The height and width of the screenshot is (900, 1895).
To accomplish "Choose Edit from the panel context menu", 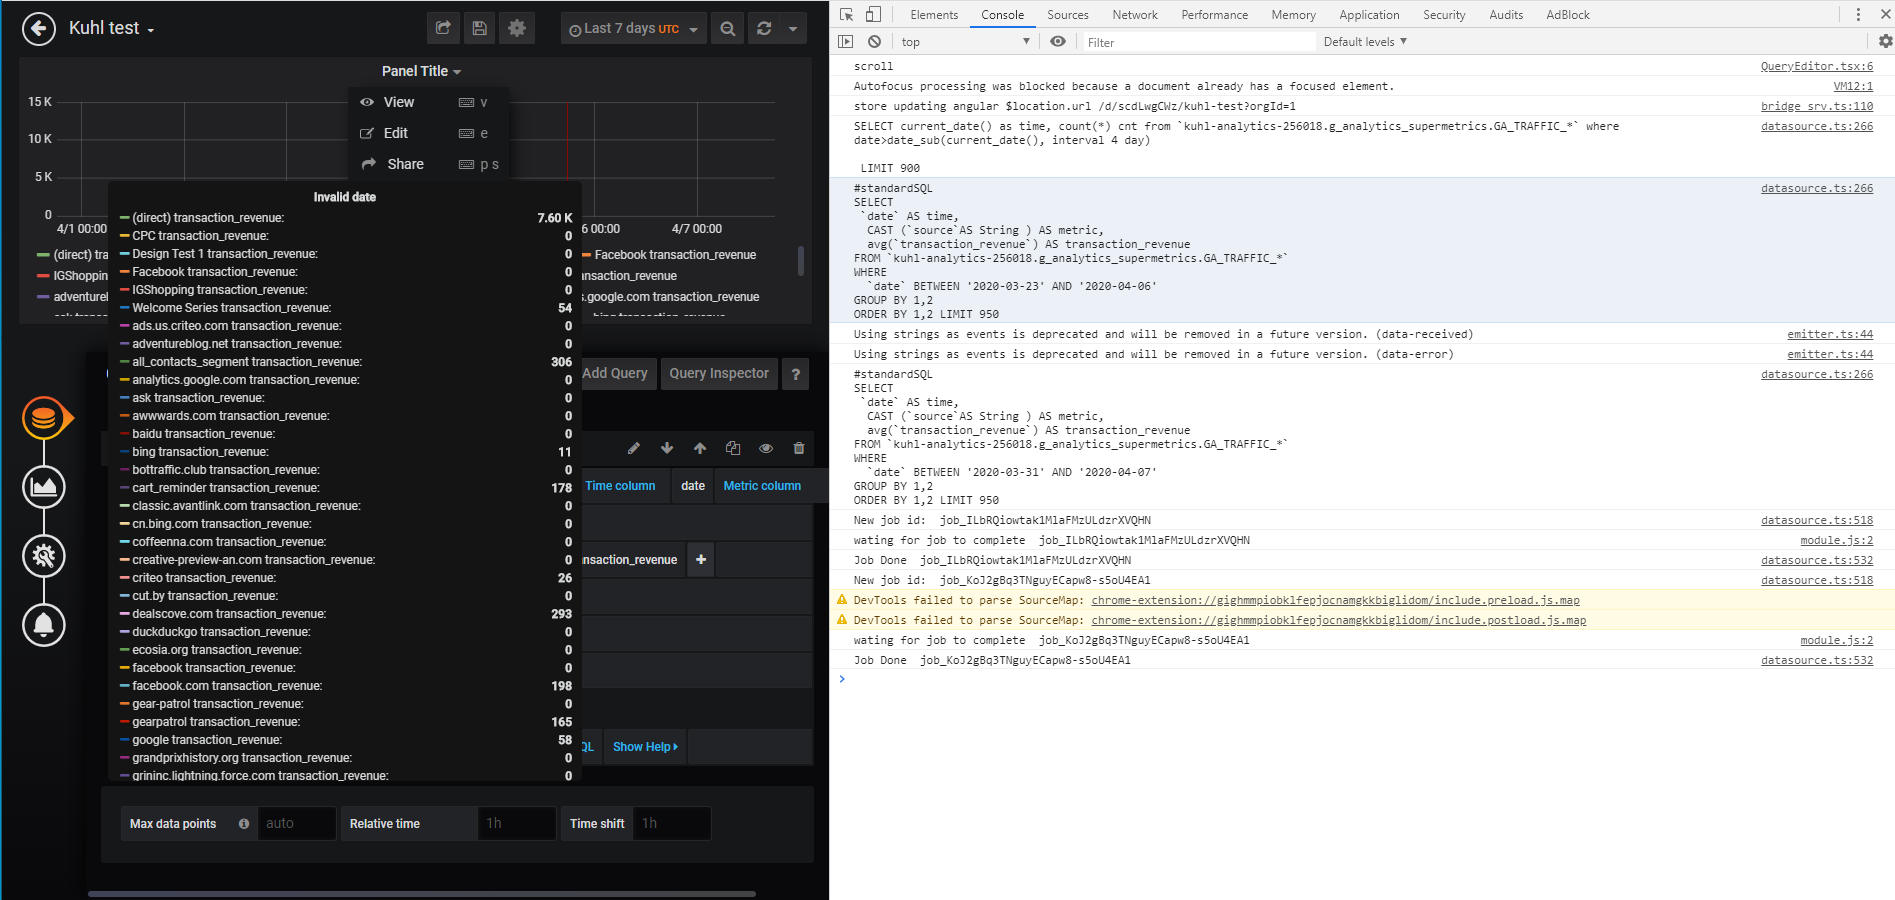I will click(x=395, y=133).
